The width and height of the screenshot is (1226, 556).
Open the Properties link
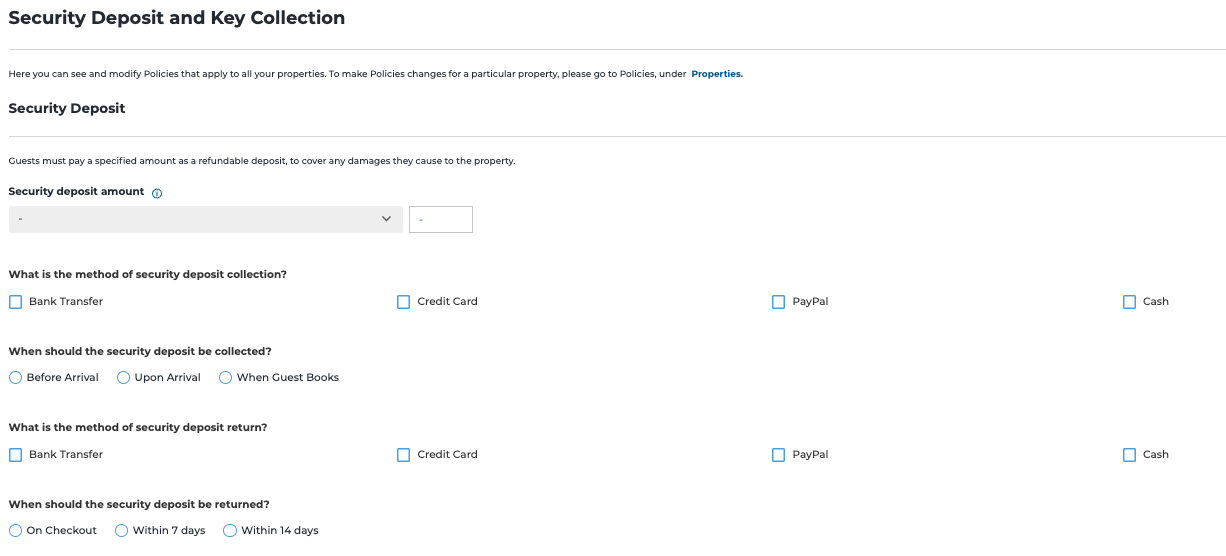tap(717, 74)
